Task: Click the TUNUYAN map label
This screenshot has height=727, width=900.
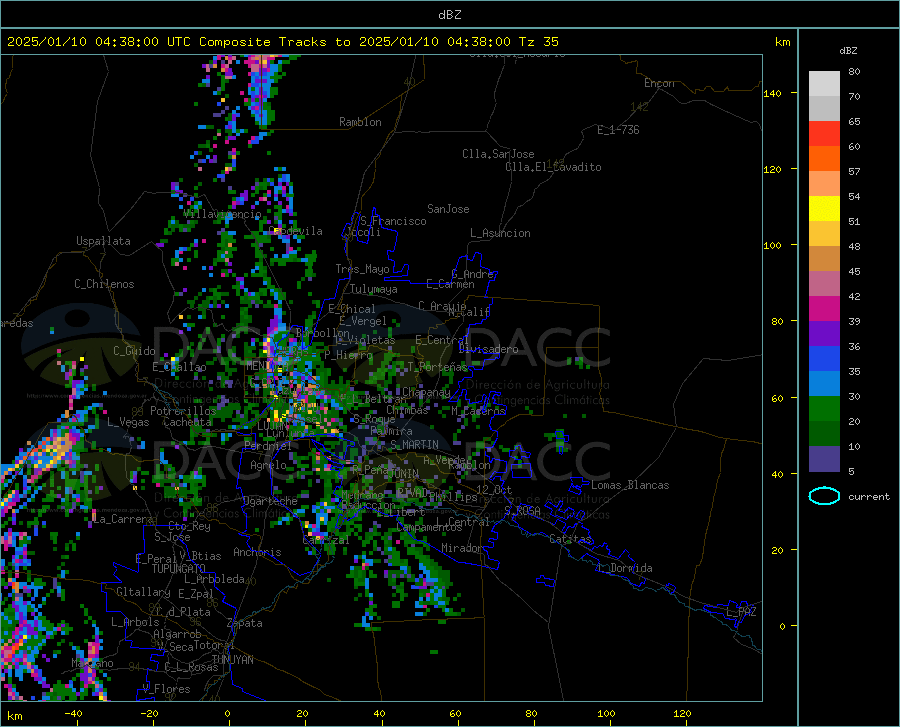Action: pyautogui.click(x=232, y=660)
